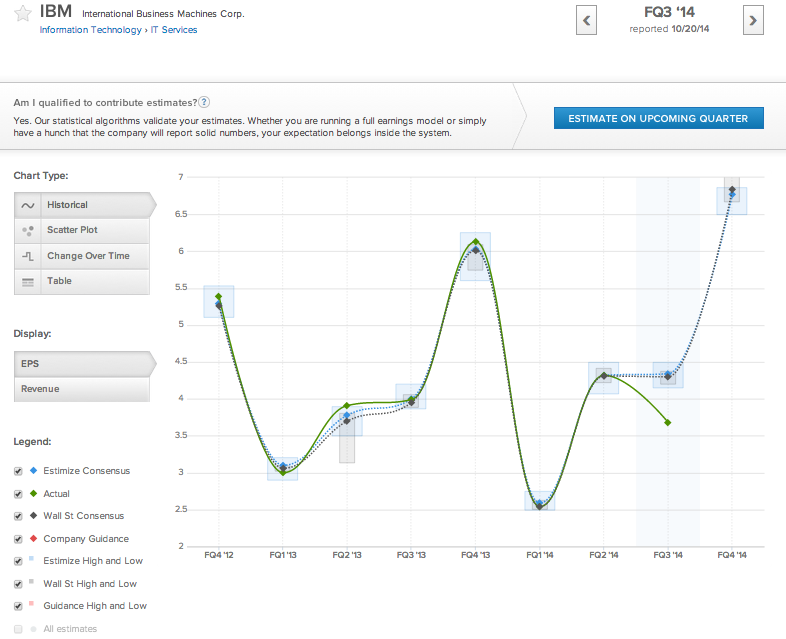Viewport: 786px width, 639px height.
Task: Select the EPS display tab
Action: (82, 364)
